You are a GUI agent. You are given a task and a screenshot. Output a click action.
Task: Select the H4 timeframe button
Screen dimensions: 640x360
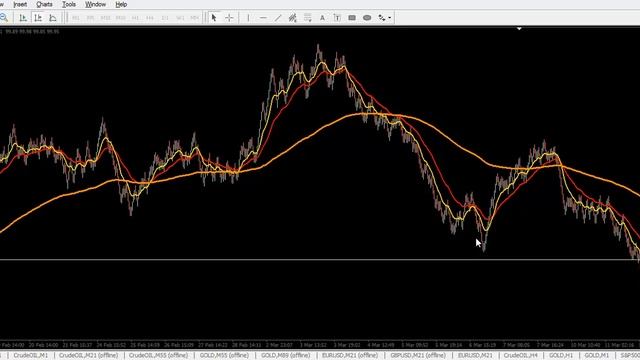(150, 18)
